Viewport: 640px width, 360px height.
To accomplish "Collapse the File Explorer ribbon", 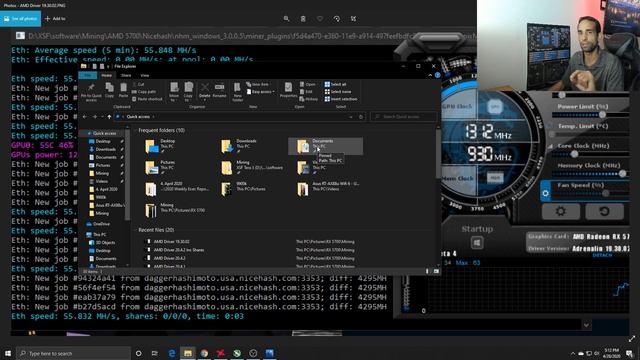I will [430, 75].
